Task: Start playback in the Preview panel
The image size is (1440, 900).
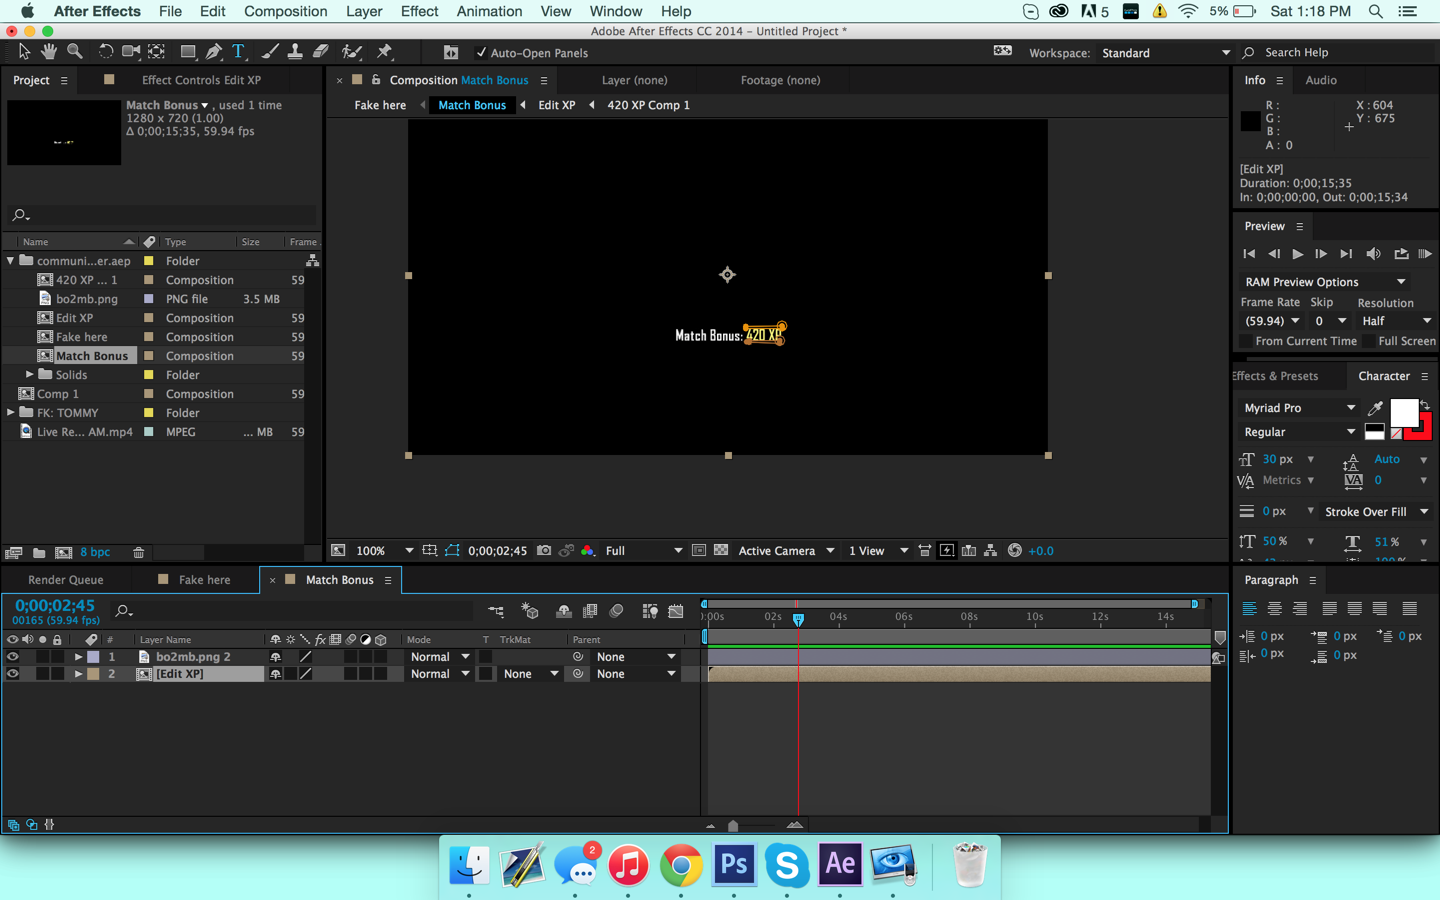Action: pyautogui.click(x=1297, y=254)
